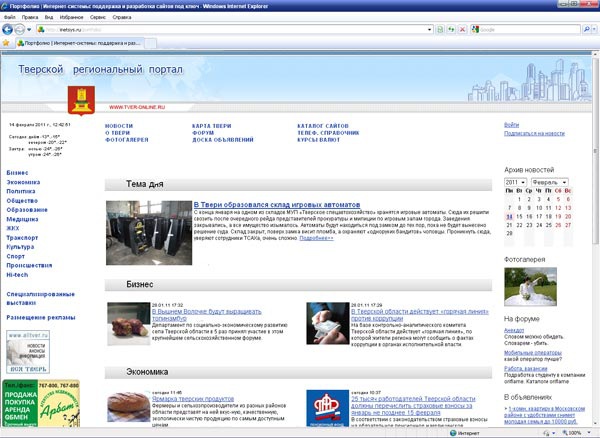
Task: Click the browser Back button
Action: click(x=9, y=30)
